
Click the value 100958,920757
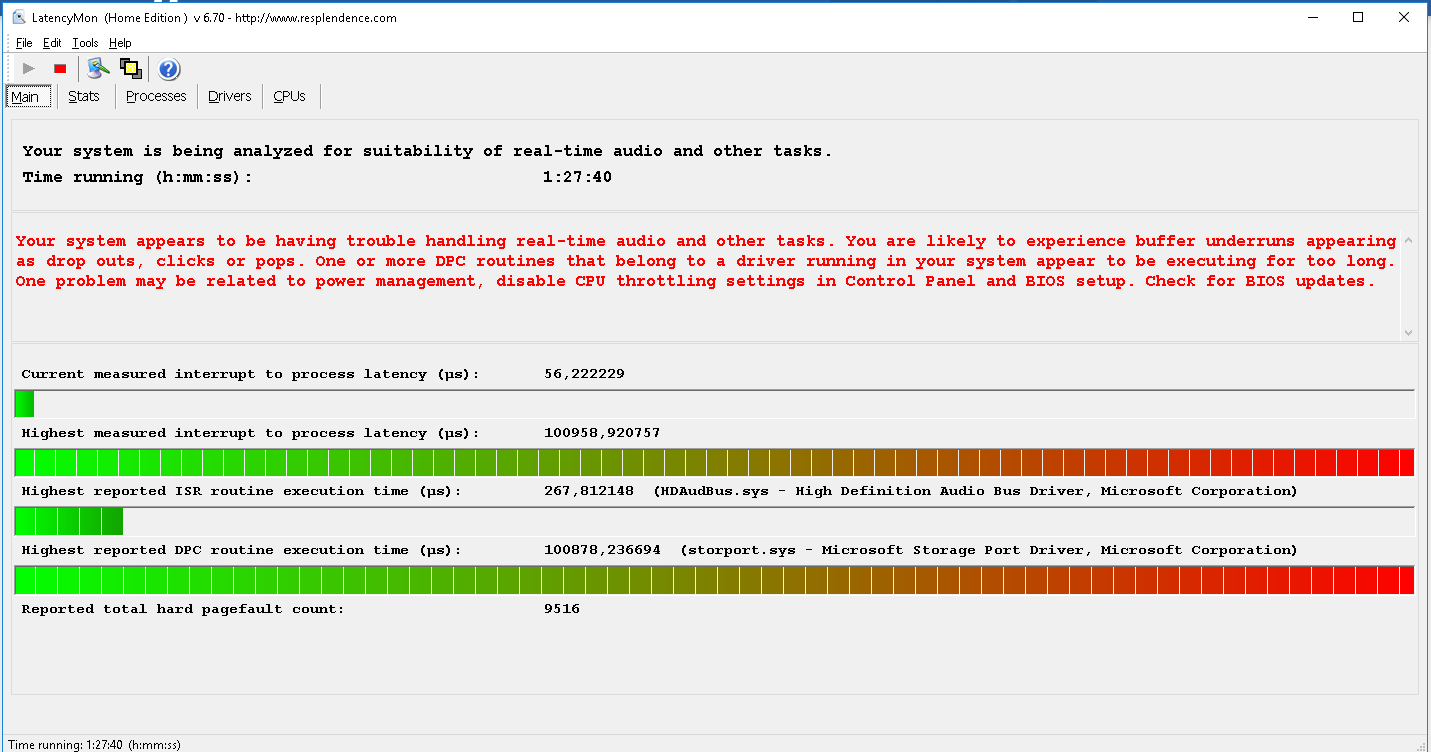click(602, 433)
